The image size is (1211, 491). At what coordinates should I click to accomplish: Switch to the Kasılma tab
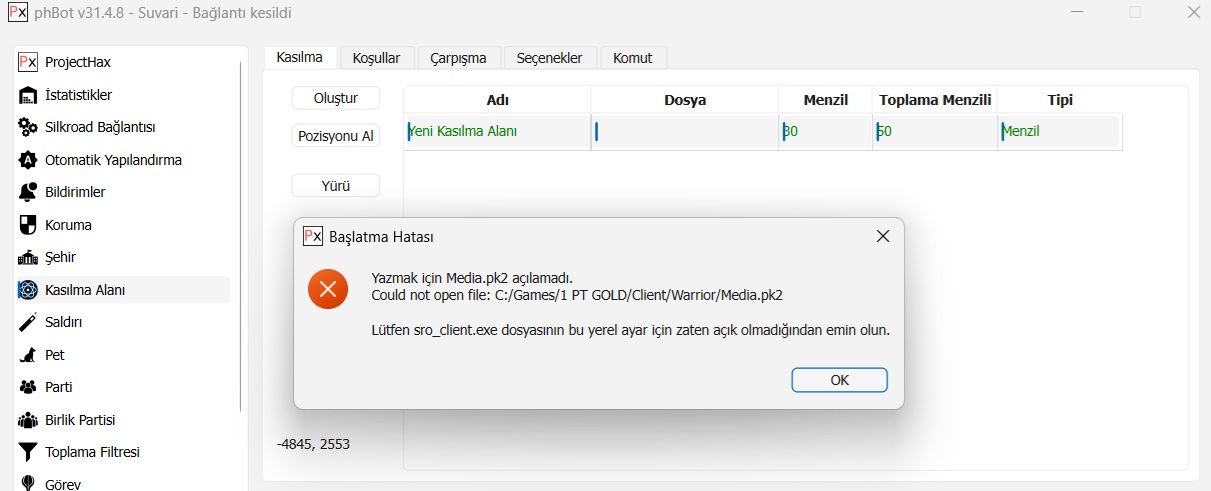click(300, 57)
